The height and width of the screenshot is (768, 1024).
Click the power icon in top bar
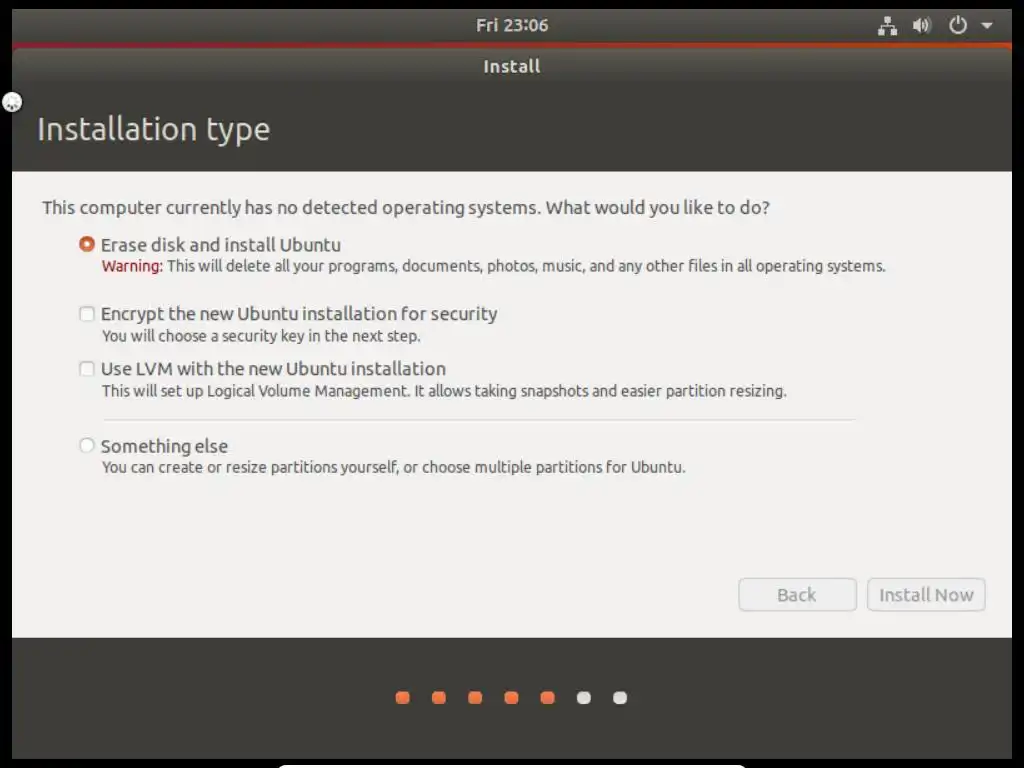click(x=957, y=25)
